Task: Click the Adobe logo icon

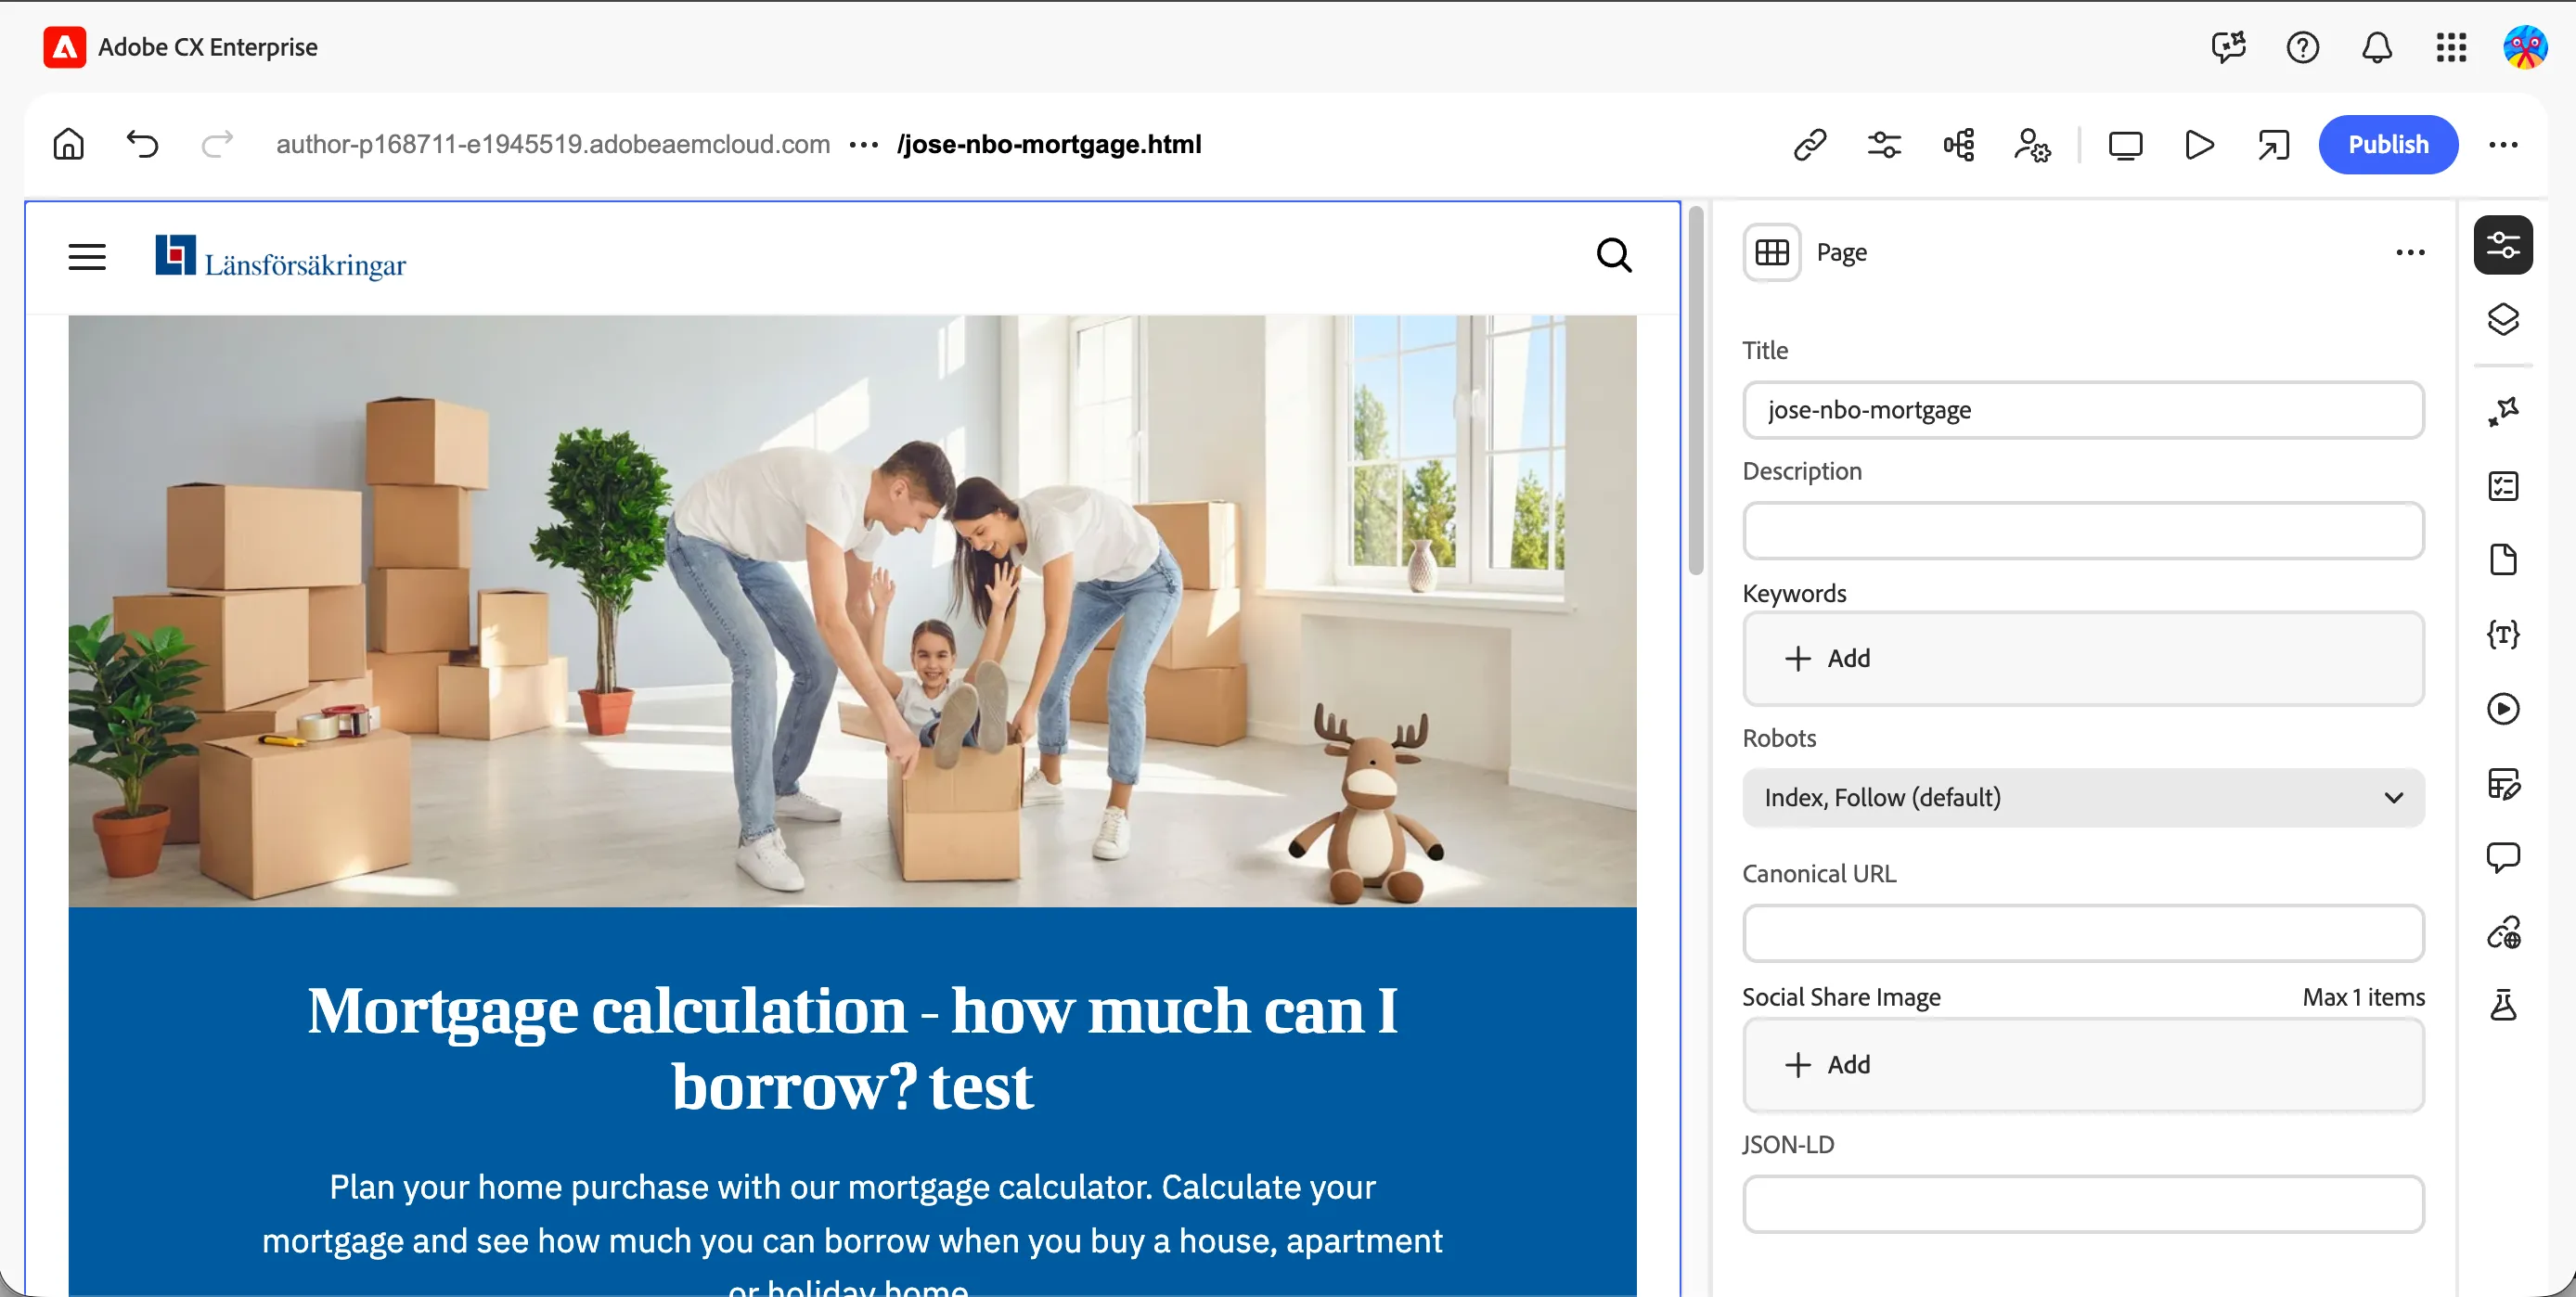Action: 64,47
